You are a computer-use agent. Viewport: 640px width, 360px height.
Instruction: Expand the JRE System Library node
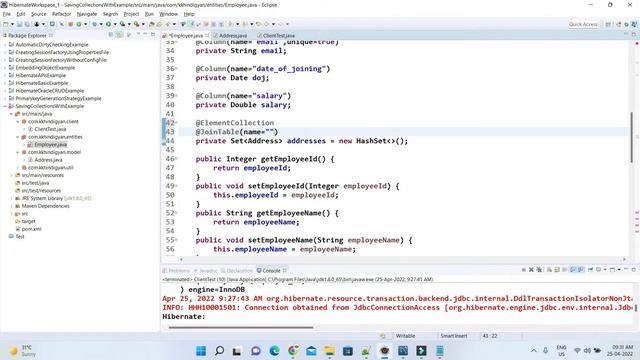11,198
